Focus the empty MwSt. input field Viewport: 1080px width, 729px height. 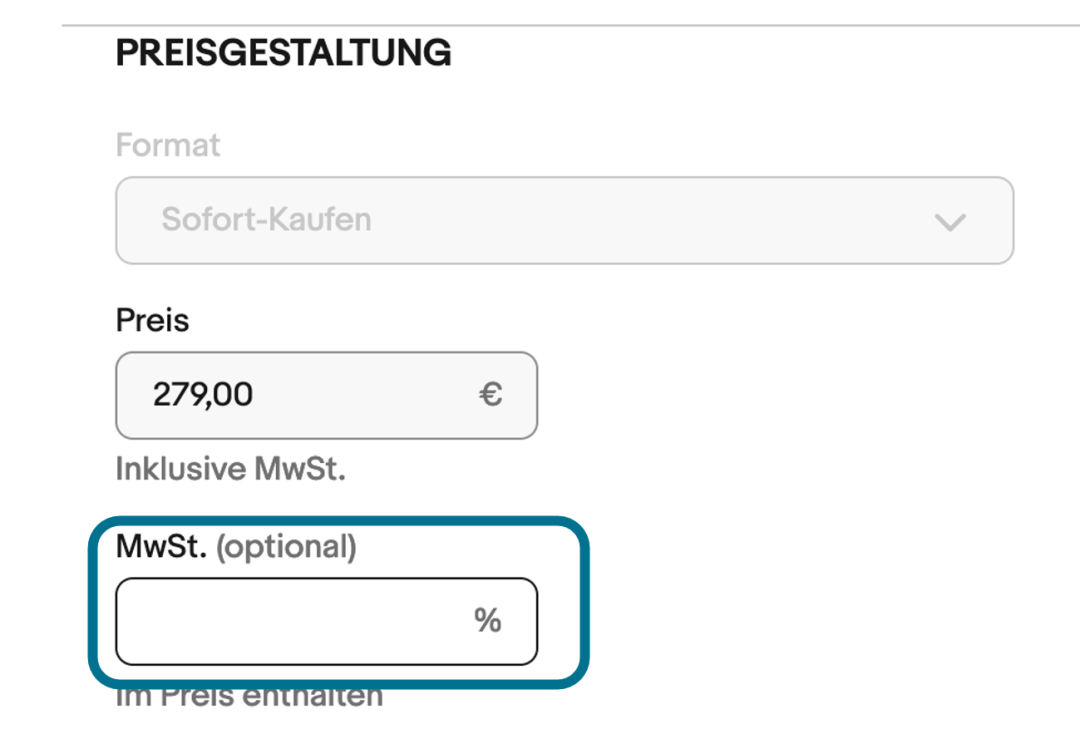(290, 621)
